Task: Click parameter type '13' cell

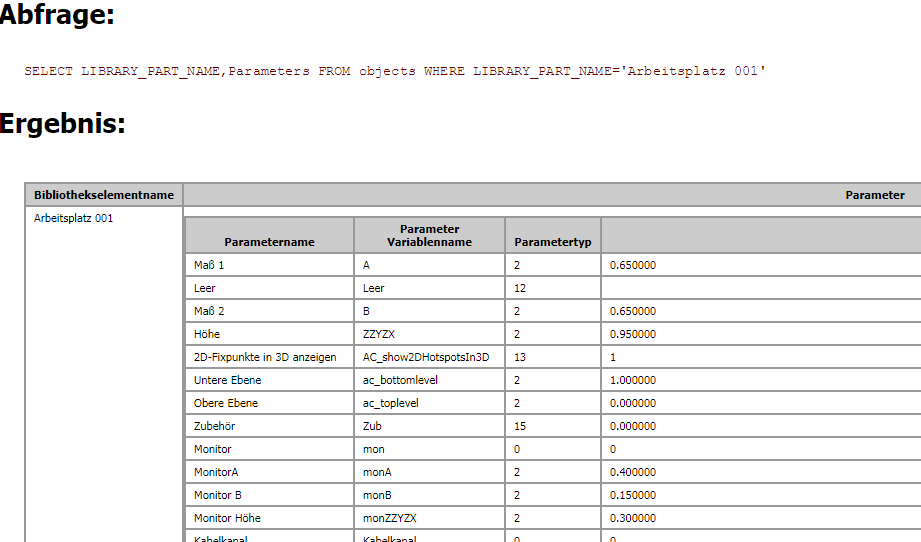Action: point(553,357)
